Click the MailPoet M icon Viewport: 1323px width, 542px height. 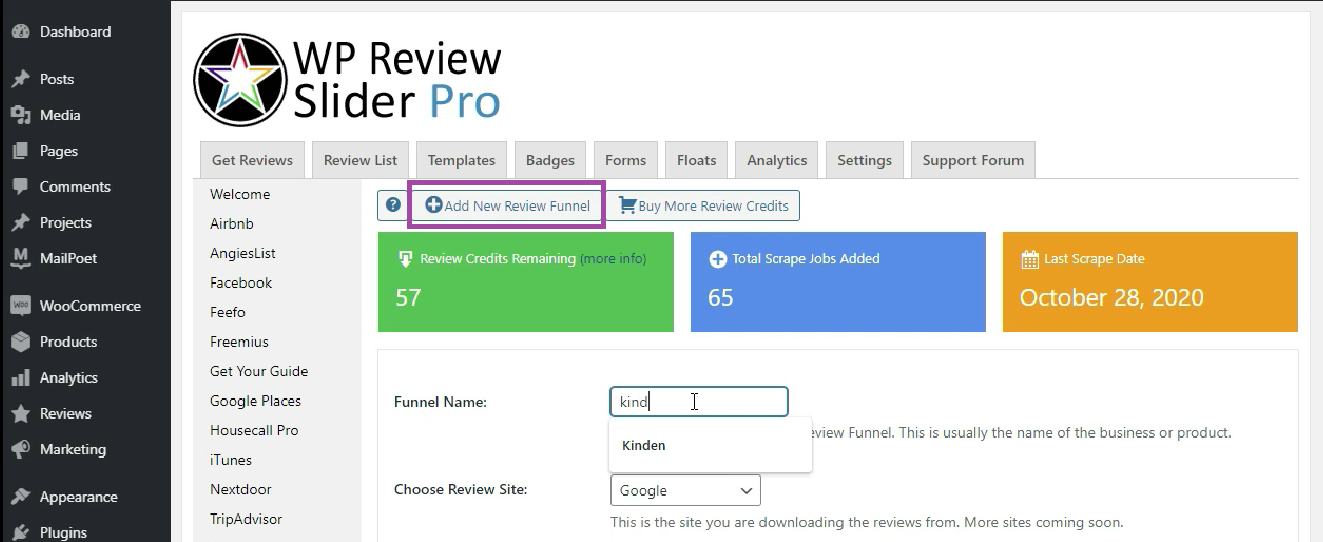tap(20, 258)
